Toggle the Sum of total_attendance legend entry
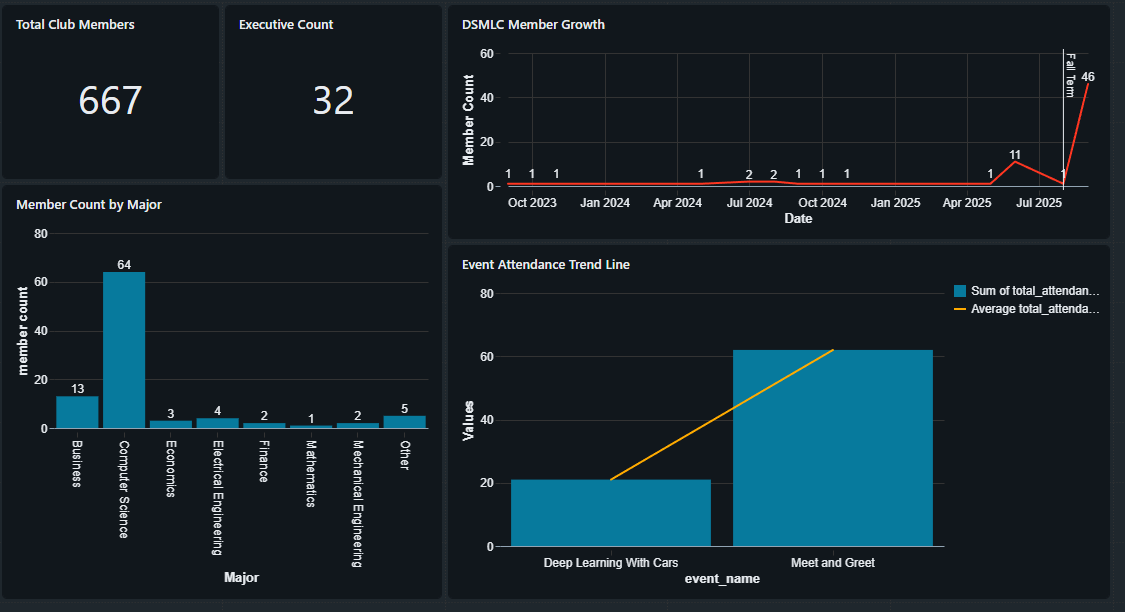The image size is (1125, 612). pyautogui.click(x=1032, y=291)
